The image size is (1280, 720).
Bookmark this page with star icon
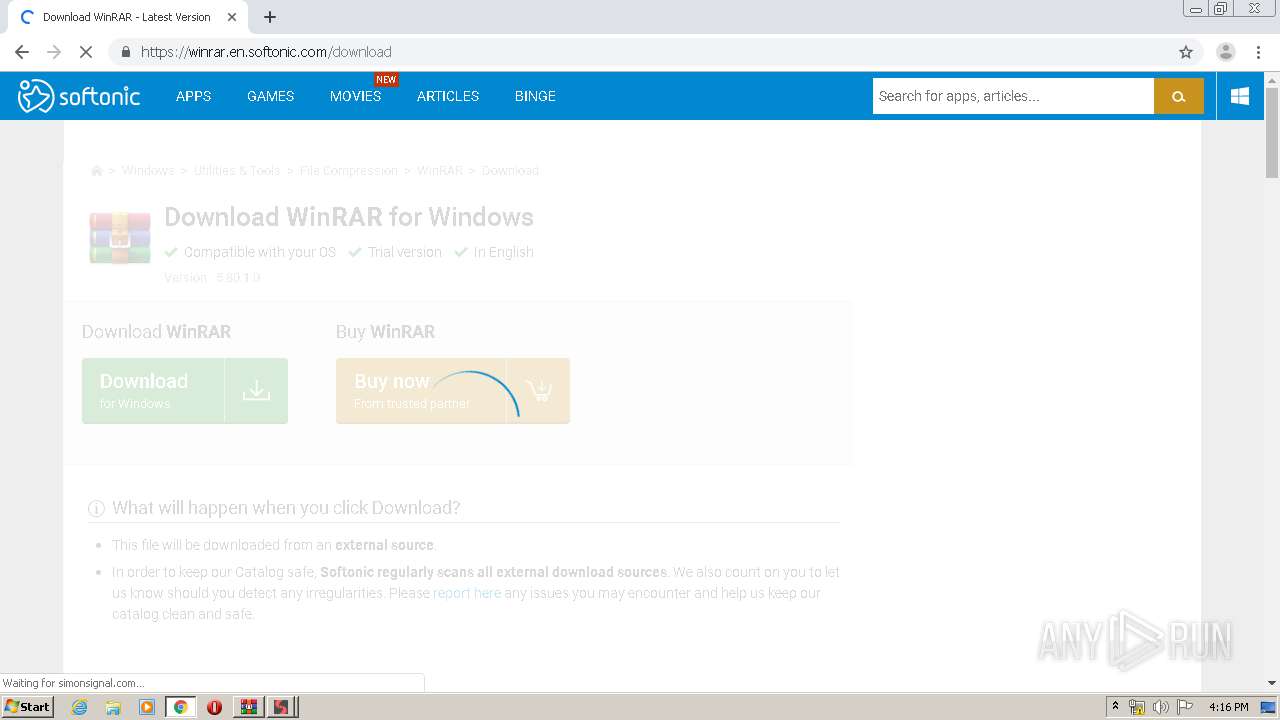1186,52
